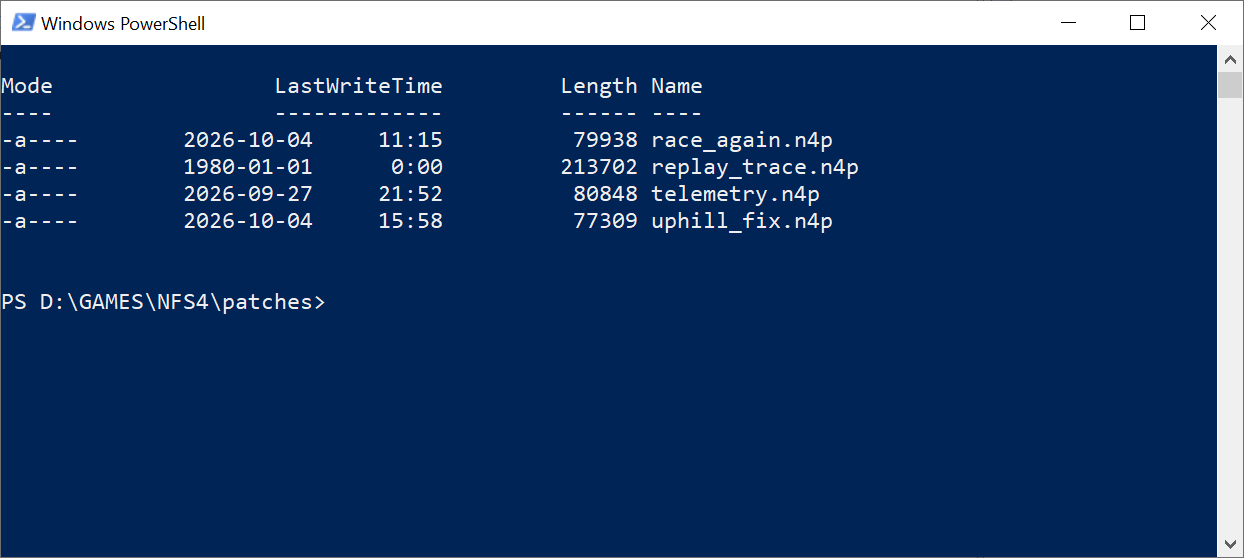Viewport: 1244px width, 558px height.
Task: Click the uphill_fix.n4p filename
Action: (x=742, y=221)
